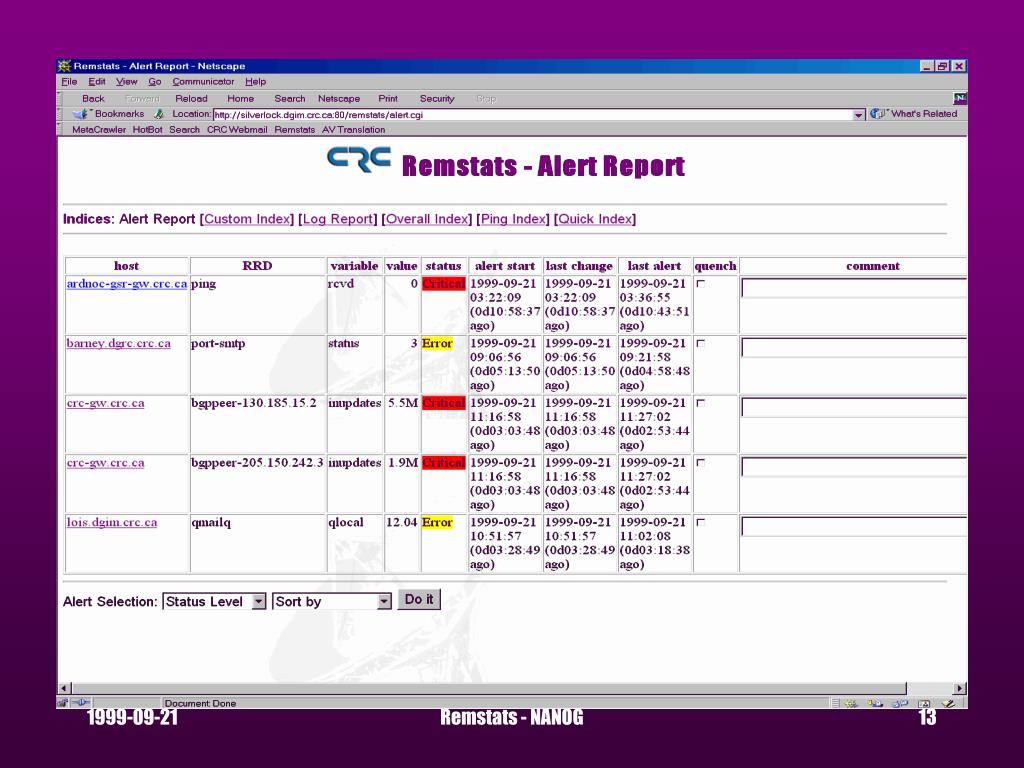Click comment field for bgppeer-130.185.15.2 row
The height and width of the screenshot is (768, 1024).
click(854, 408)
